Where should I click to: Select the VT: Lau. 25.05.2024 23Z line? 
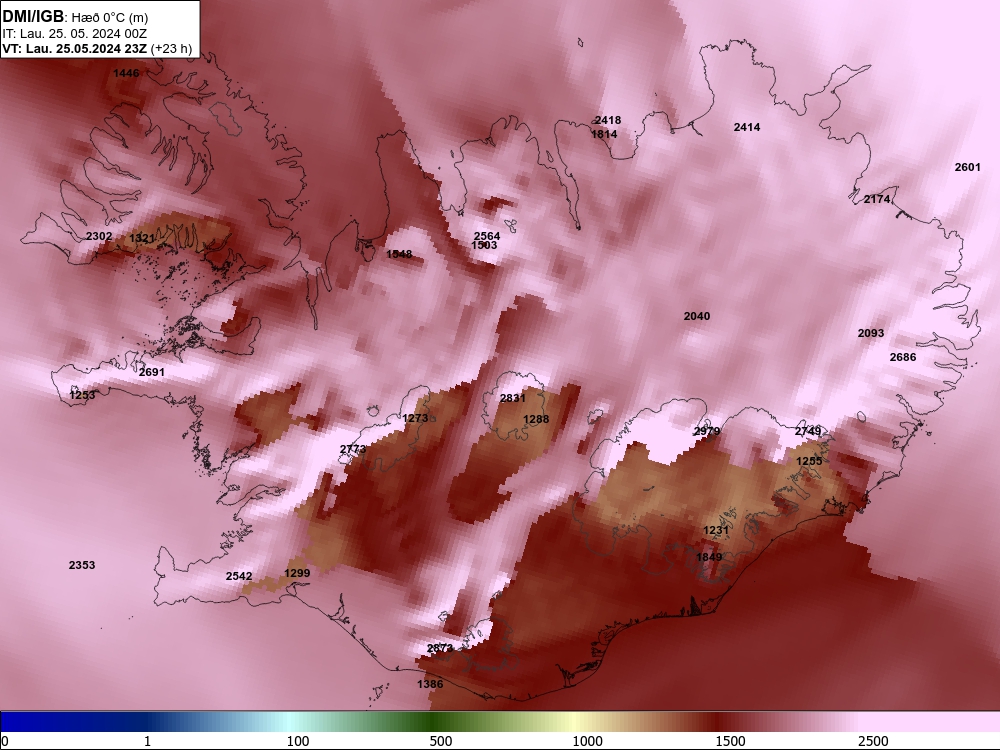pos(75,48)
